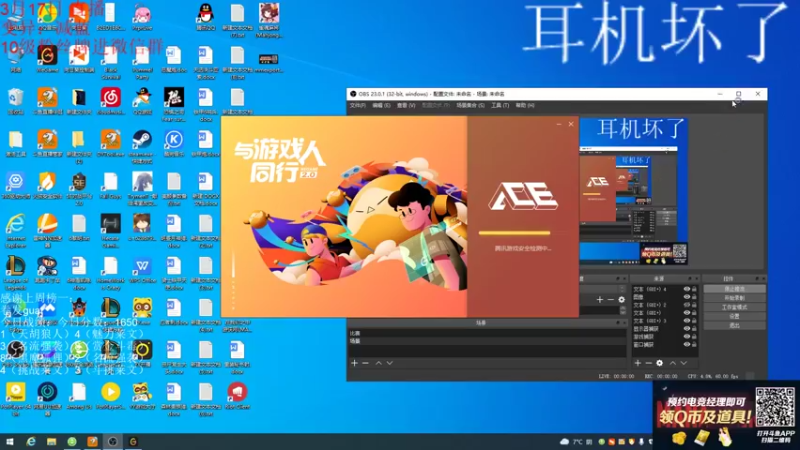Add a new scene with plus icon
This screenshot has height=450, width=800.
(355, 363)
